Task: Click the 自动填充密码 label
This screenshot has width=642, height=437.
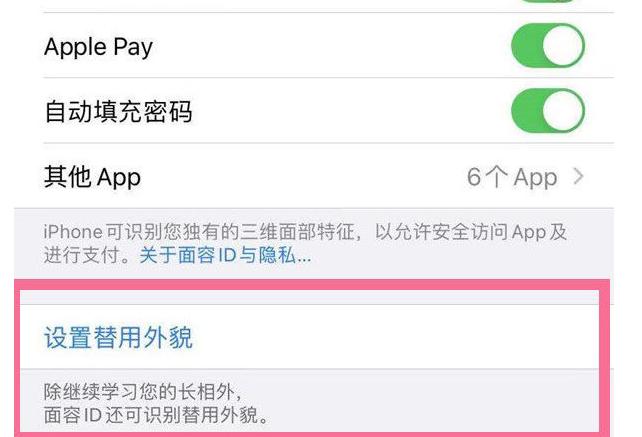Action: 118,111
